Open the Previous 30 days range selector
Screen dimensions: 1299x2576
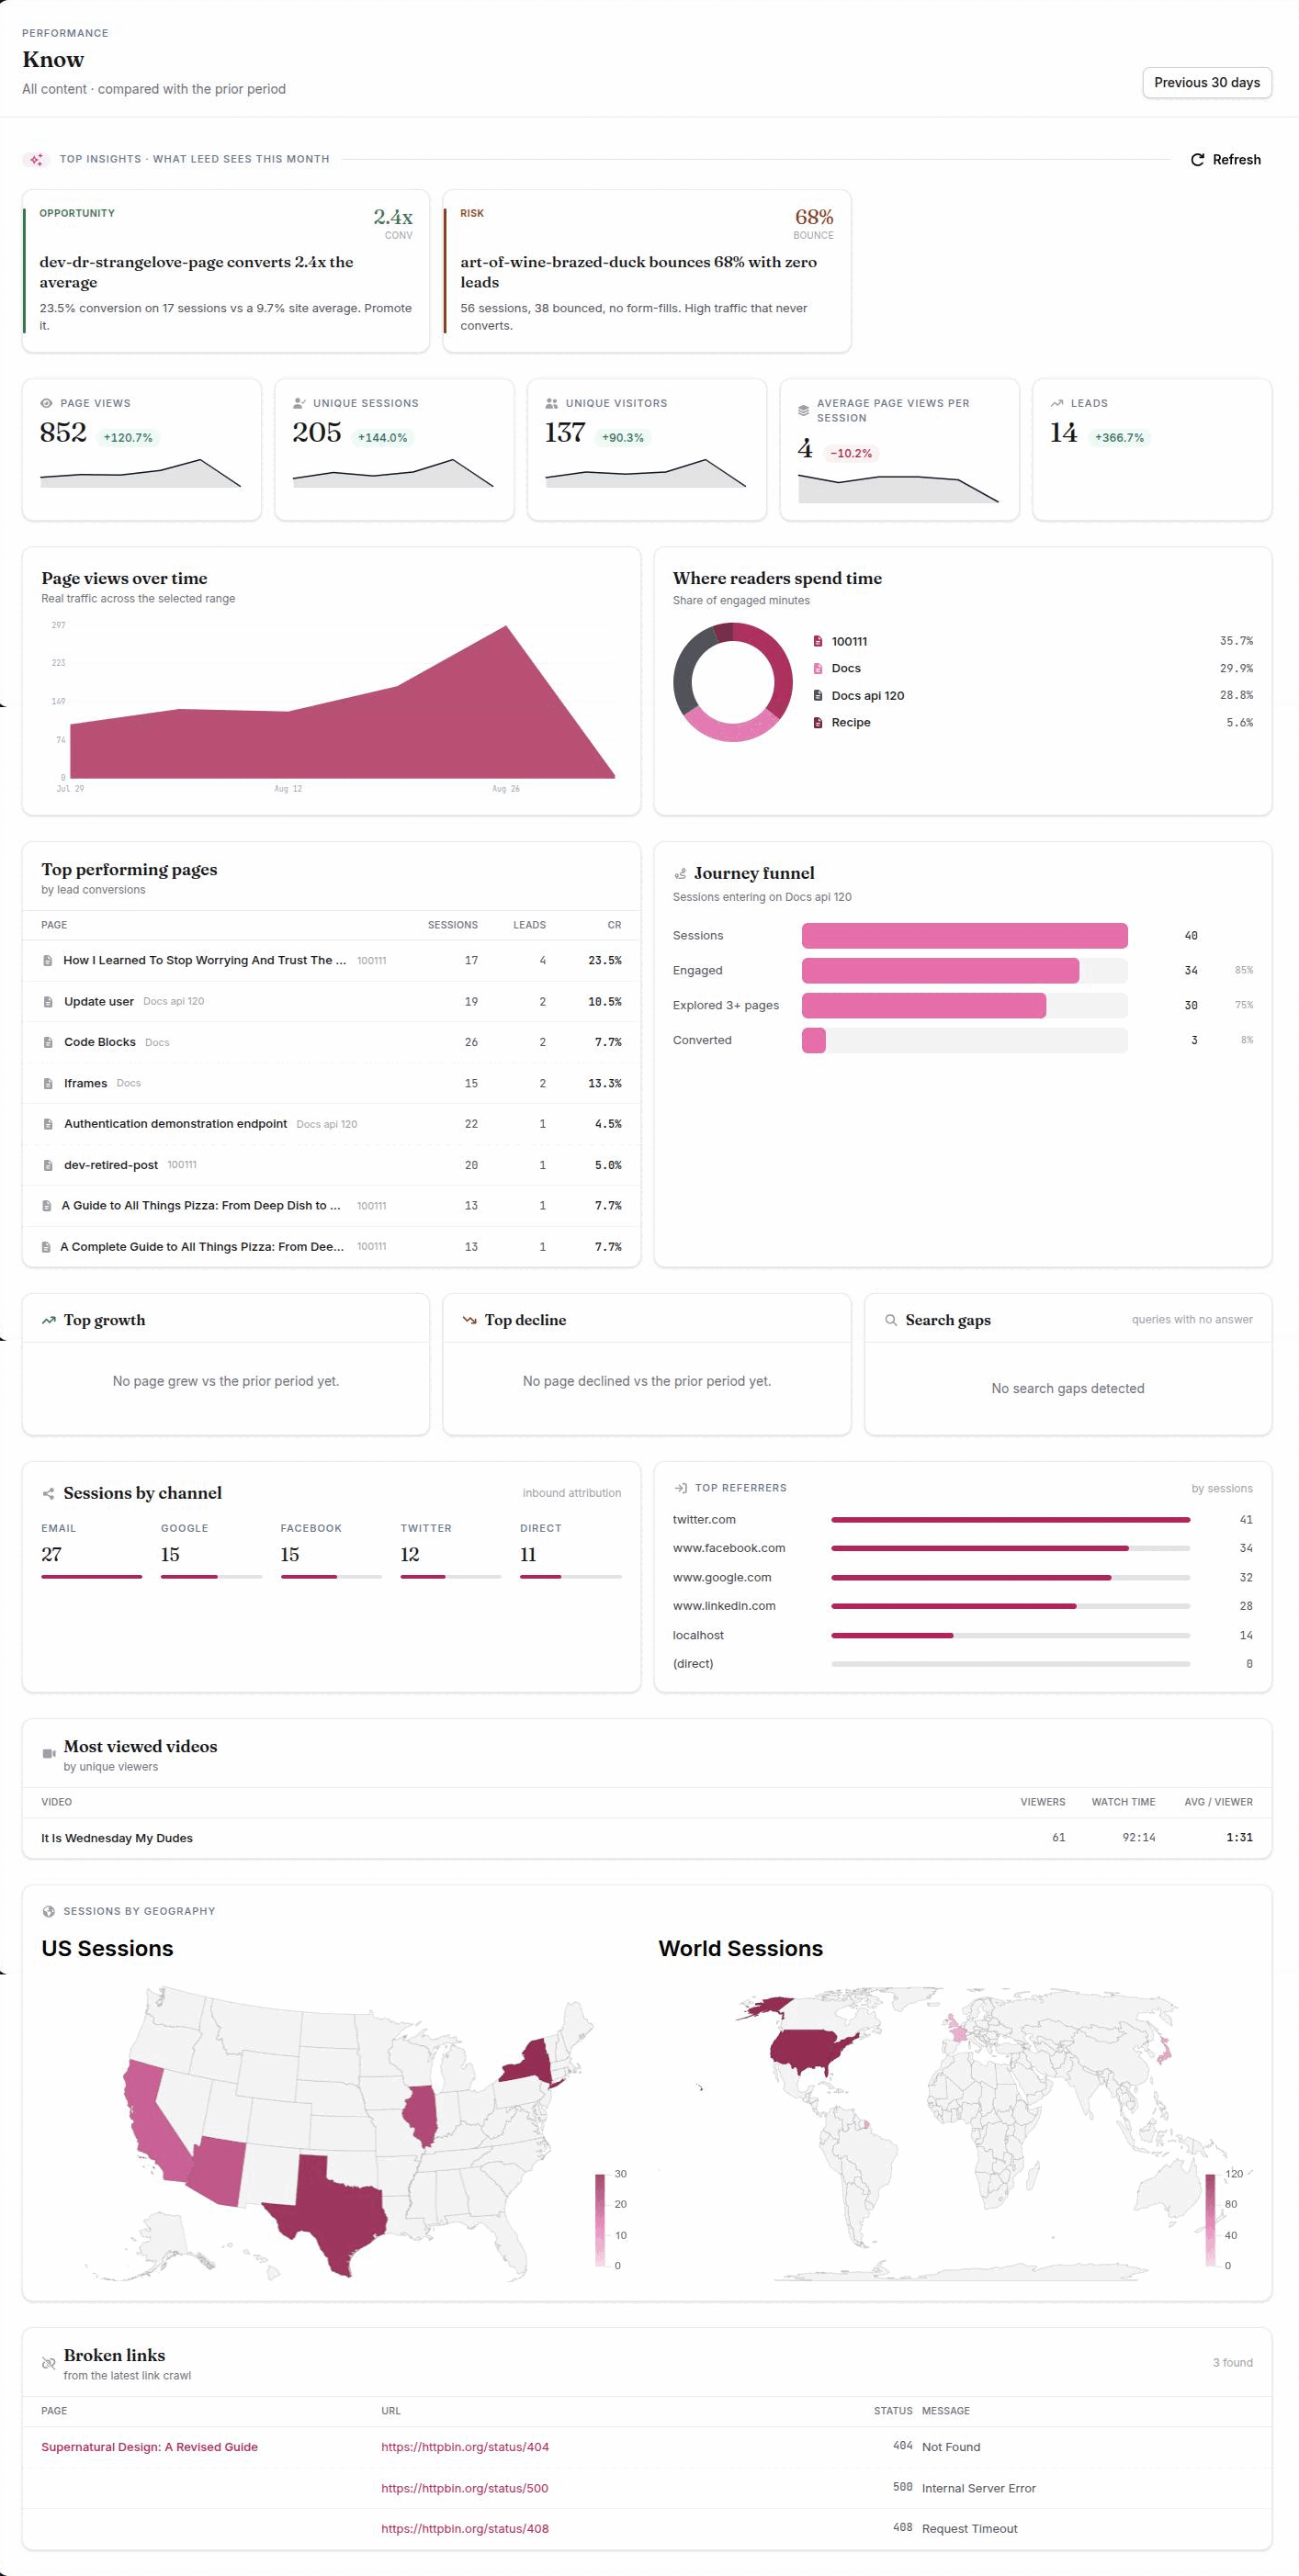point(1206,83)
